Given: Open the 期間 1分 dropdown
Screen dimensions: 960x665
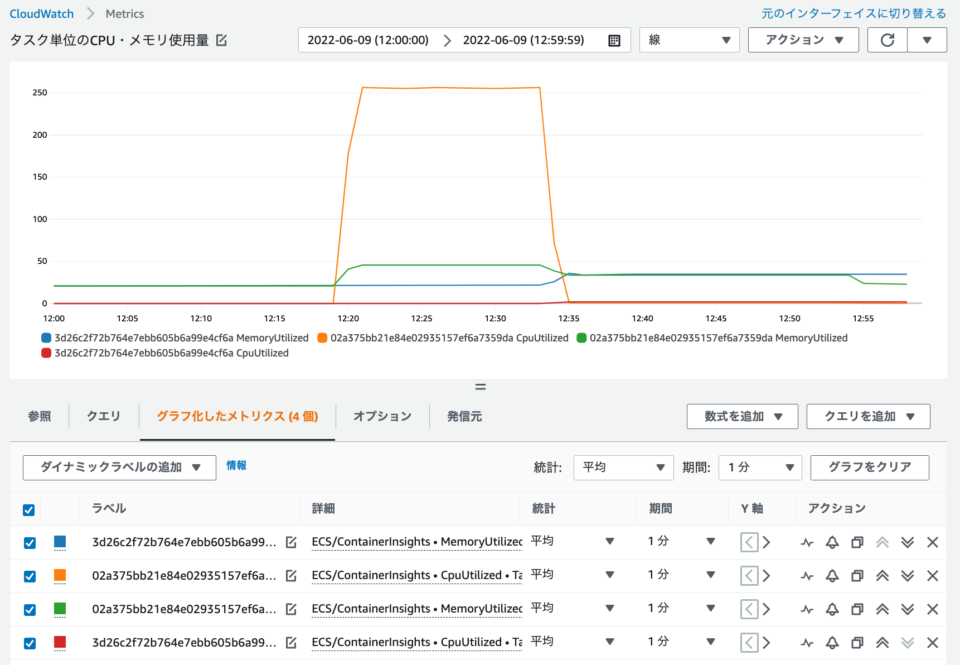Looking at the screenshot, I should click(760, 467).
